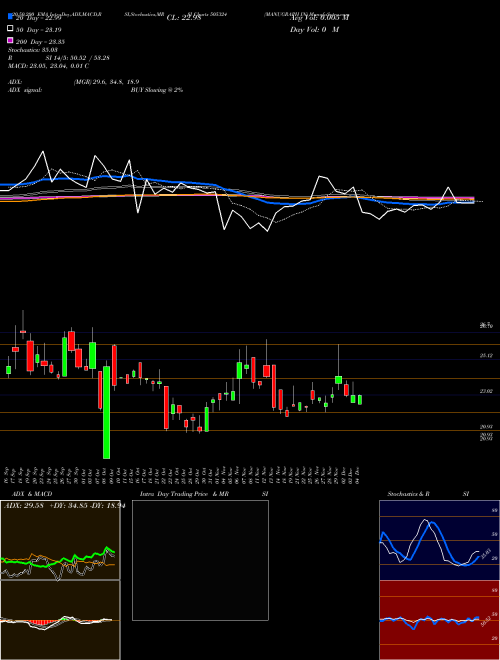Viewport: 500px width, 660px height.
Task: Select the '50 Day - 23.19' legend text
Action: pos(39,30)
